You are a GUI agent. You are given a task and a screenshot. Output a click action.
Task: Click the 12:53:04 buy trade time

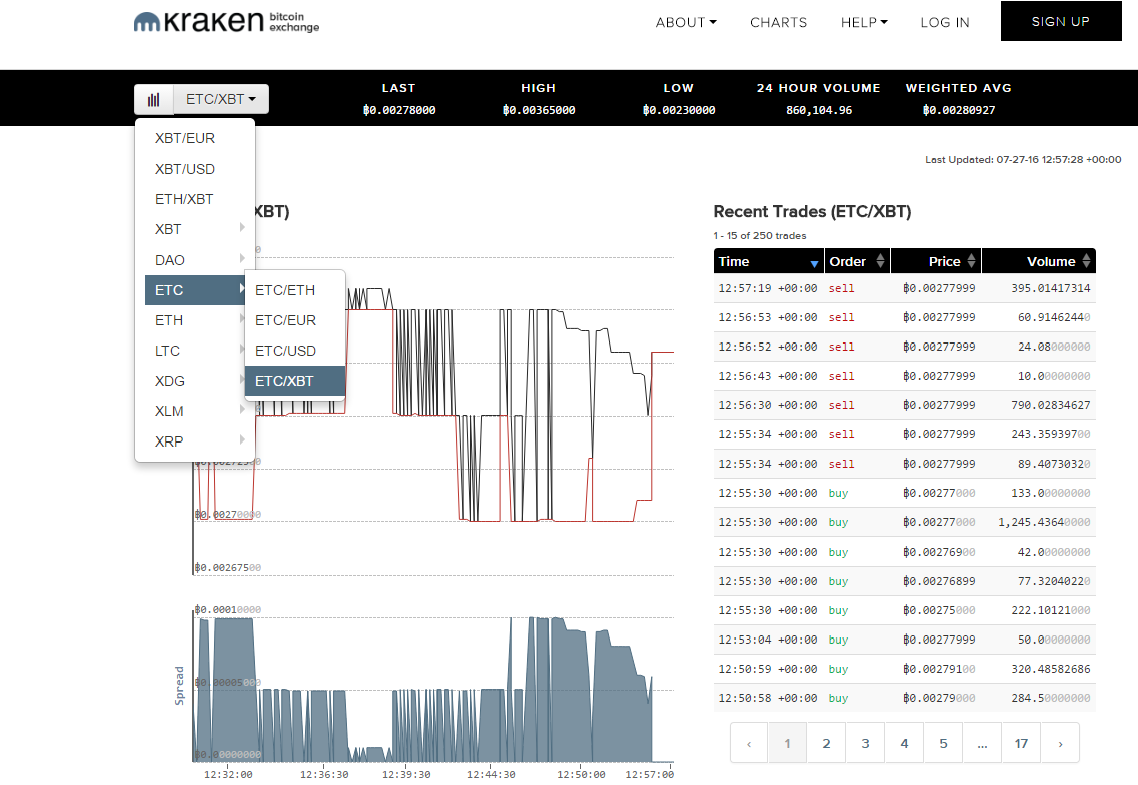pos(768,640)
